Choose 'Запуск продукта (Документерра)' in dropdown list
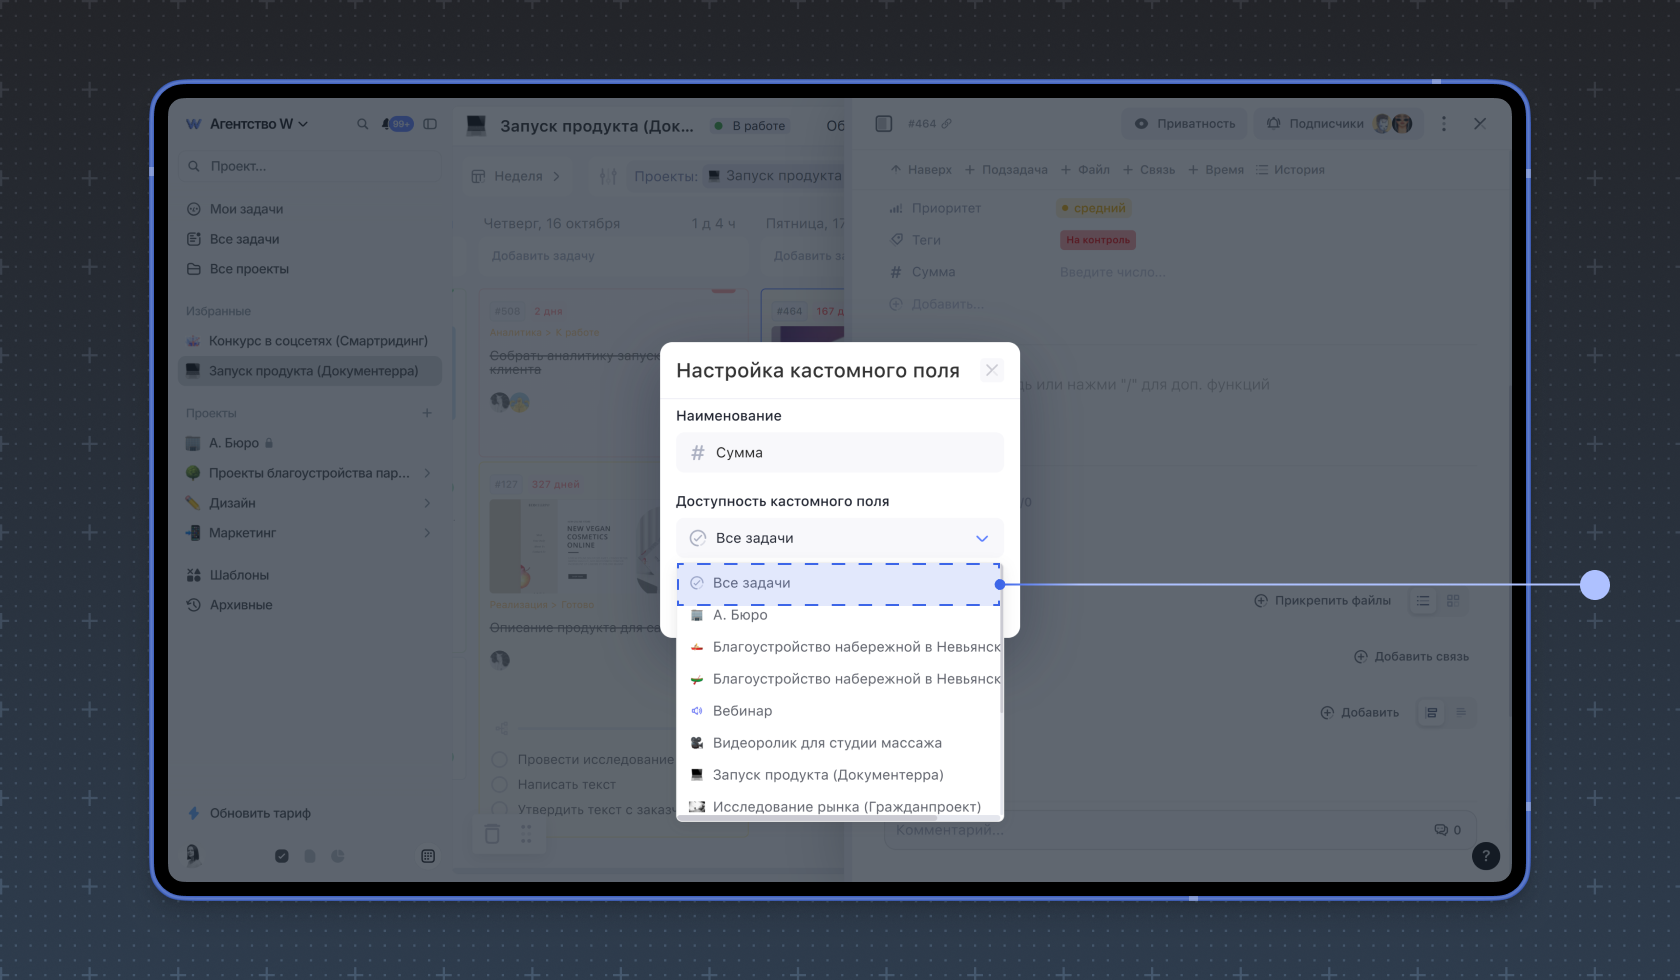This screenshot has height=980, width=1680. (x=827, y=775)
